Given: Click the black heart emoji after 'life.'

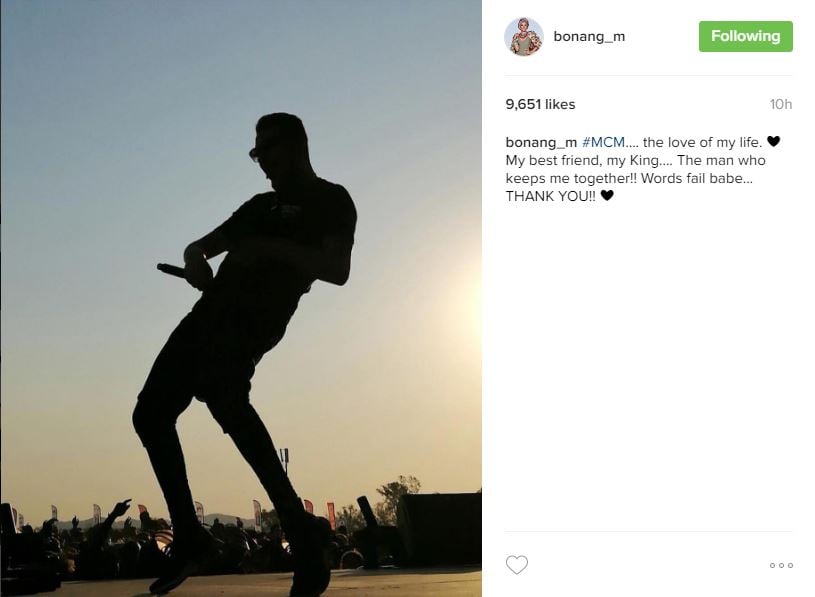Looking at the screenshot, I should [x=773, y=141].
